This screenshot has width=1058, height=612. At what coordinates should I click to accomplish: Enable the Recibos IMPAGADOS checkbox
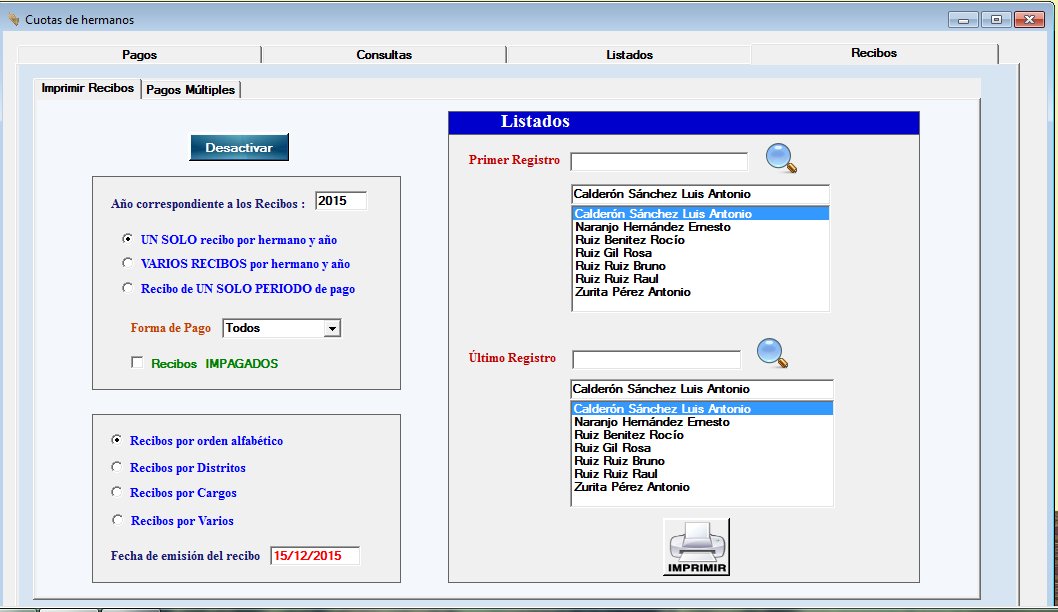(137, 363)
